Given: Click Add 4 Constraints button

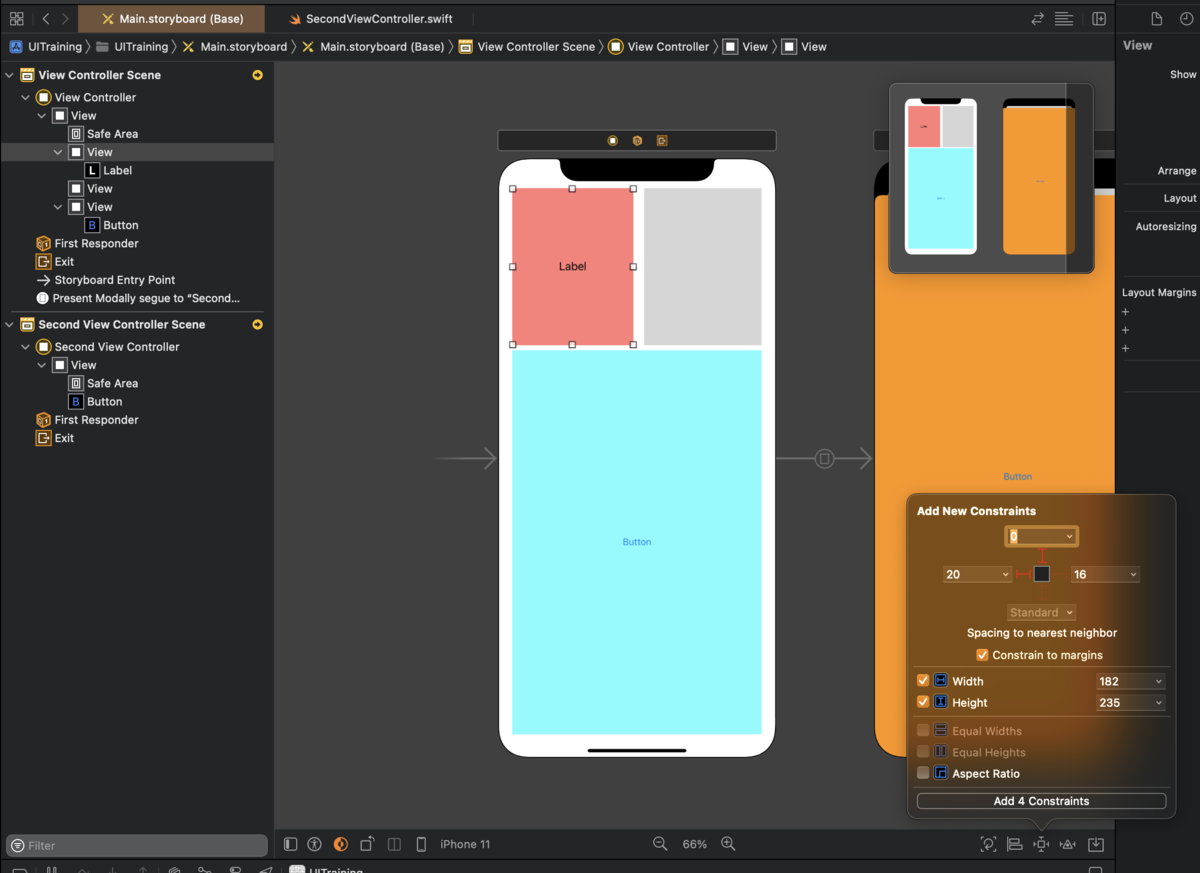Looking at the screenshot, I should 1041,801.
